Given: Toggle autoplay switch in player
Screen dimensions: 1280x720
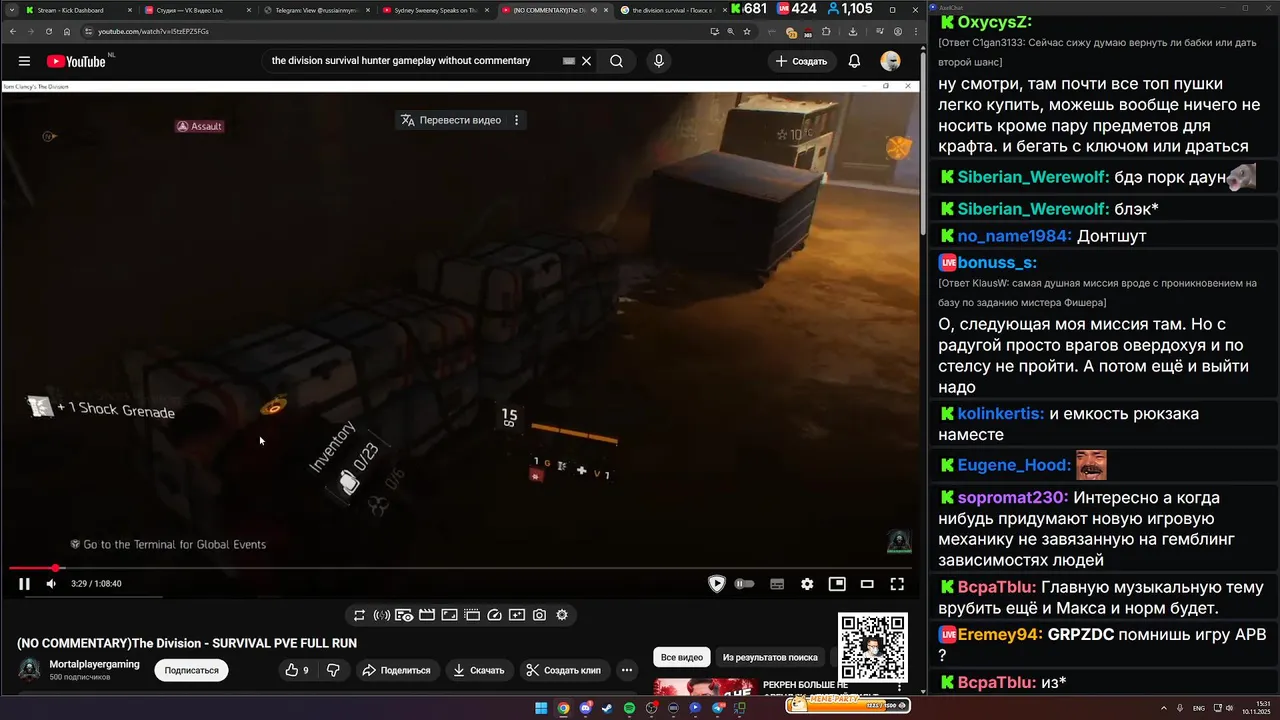Looking at the screenshot, I should click(x=744, y=584).
